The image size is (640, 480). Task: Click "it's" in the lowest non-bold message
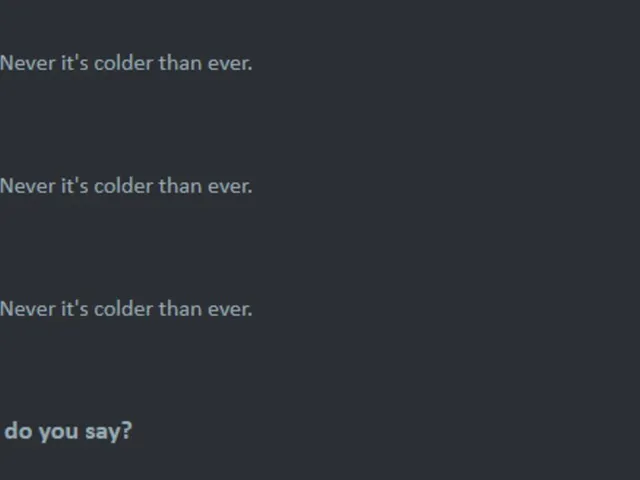coord(75,309)
